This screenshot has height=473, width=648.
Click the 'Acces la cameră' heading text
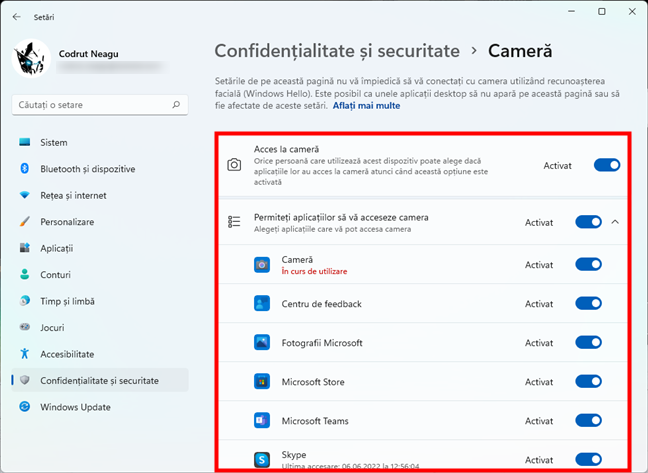[x=286, y=149]
